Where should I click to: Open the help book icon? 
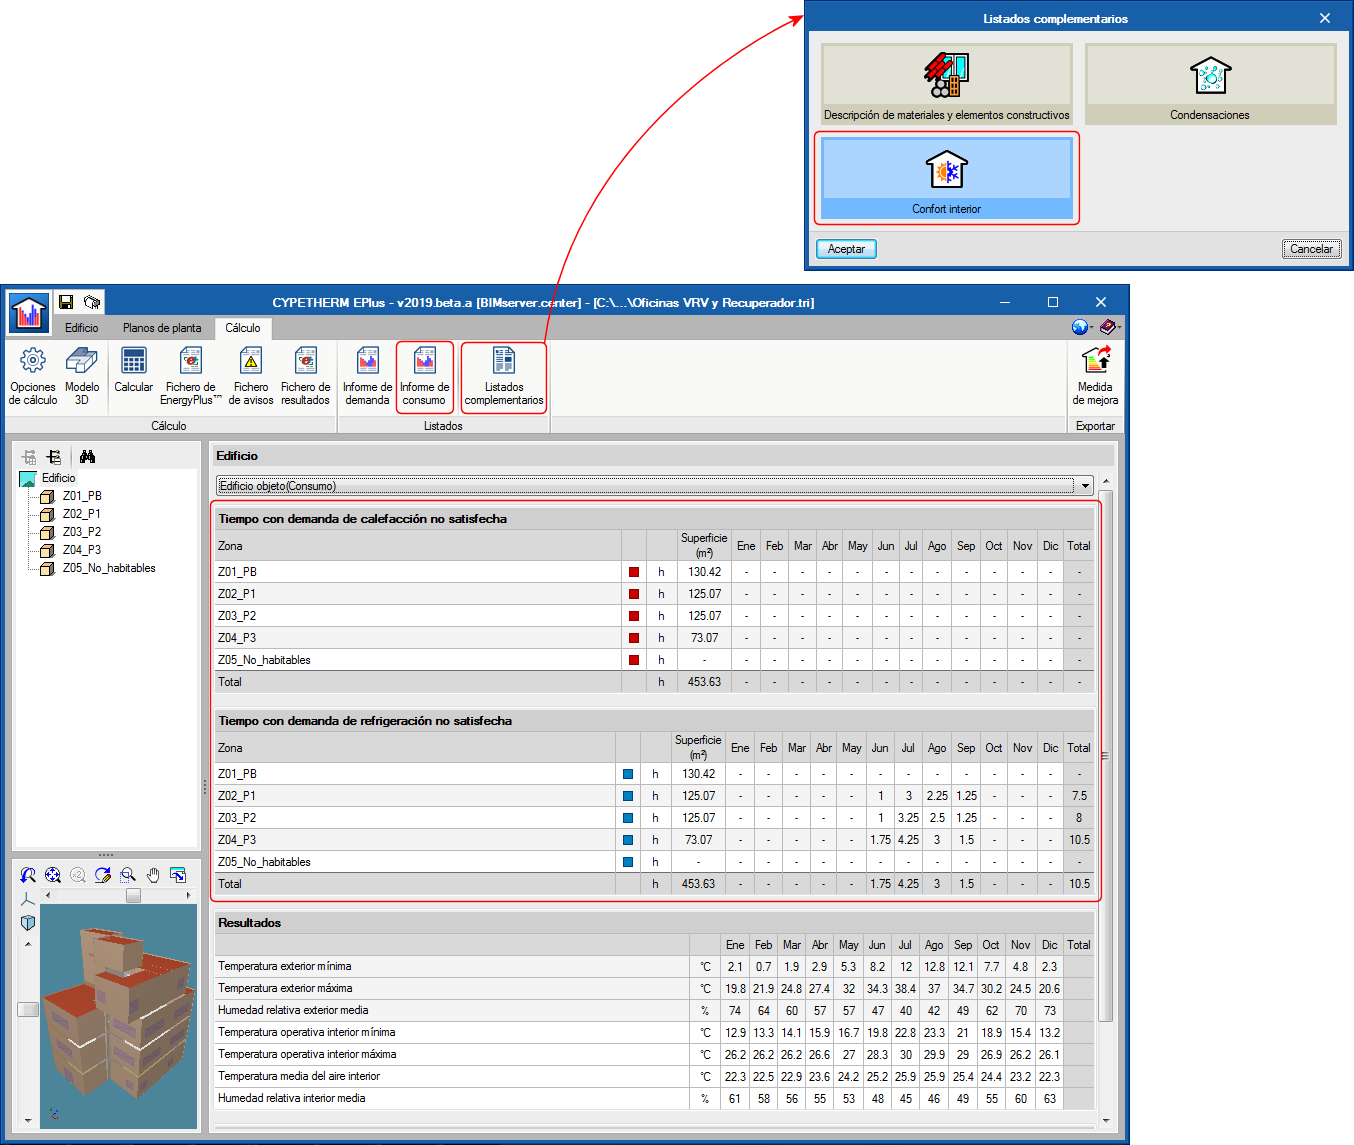click(x=1107, y=327)
